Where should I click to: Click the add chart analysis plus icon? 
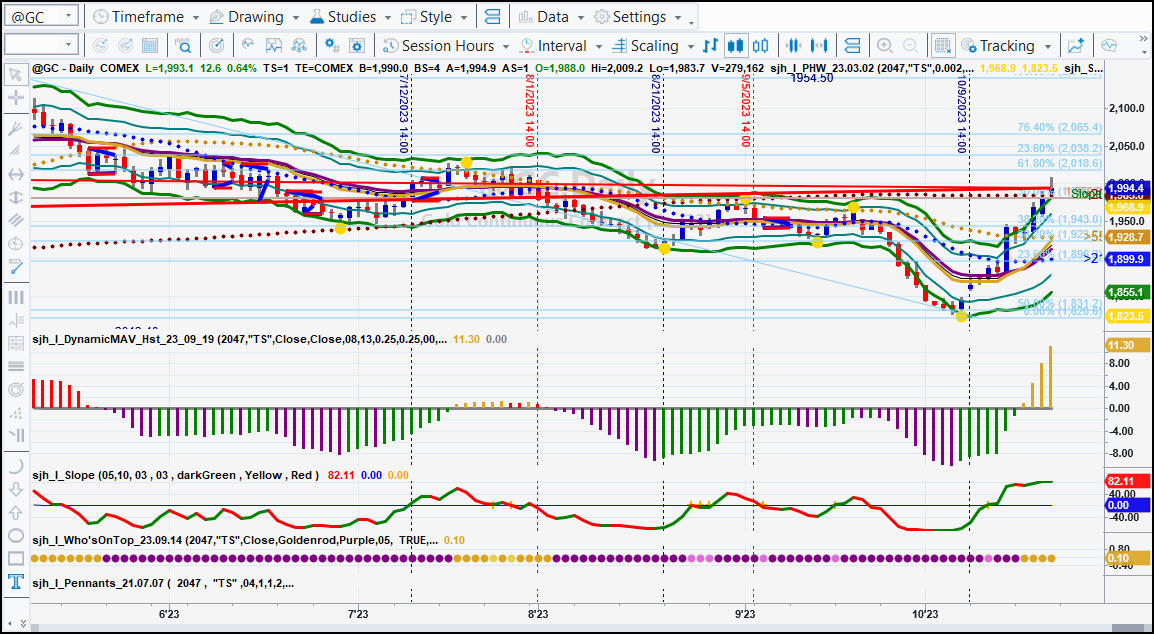click(1076, 46)
